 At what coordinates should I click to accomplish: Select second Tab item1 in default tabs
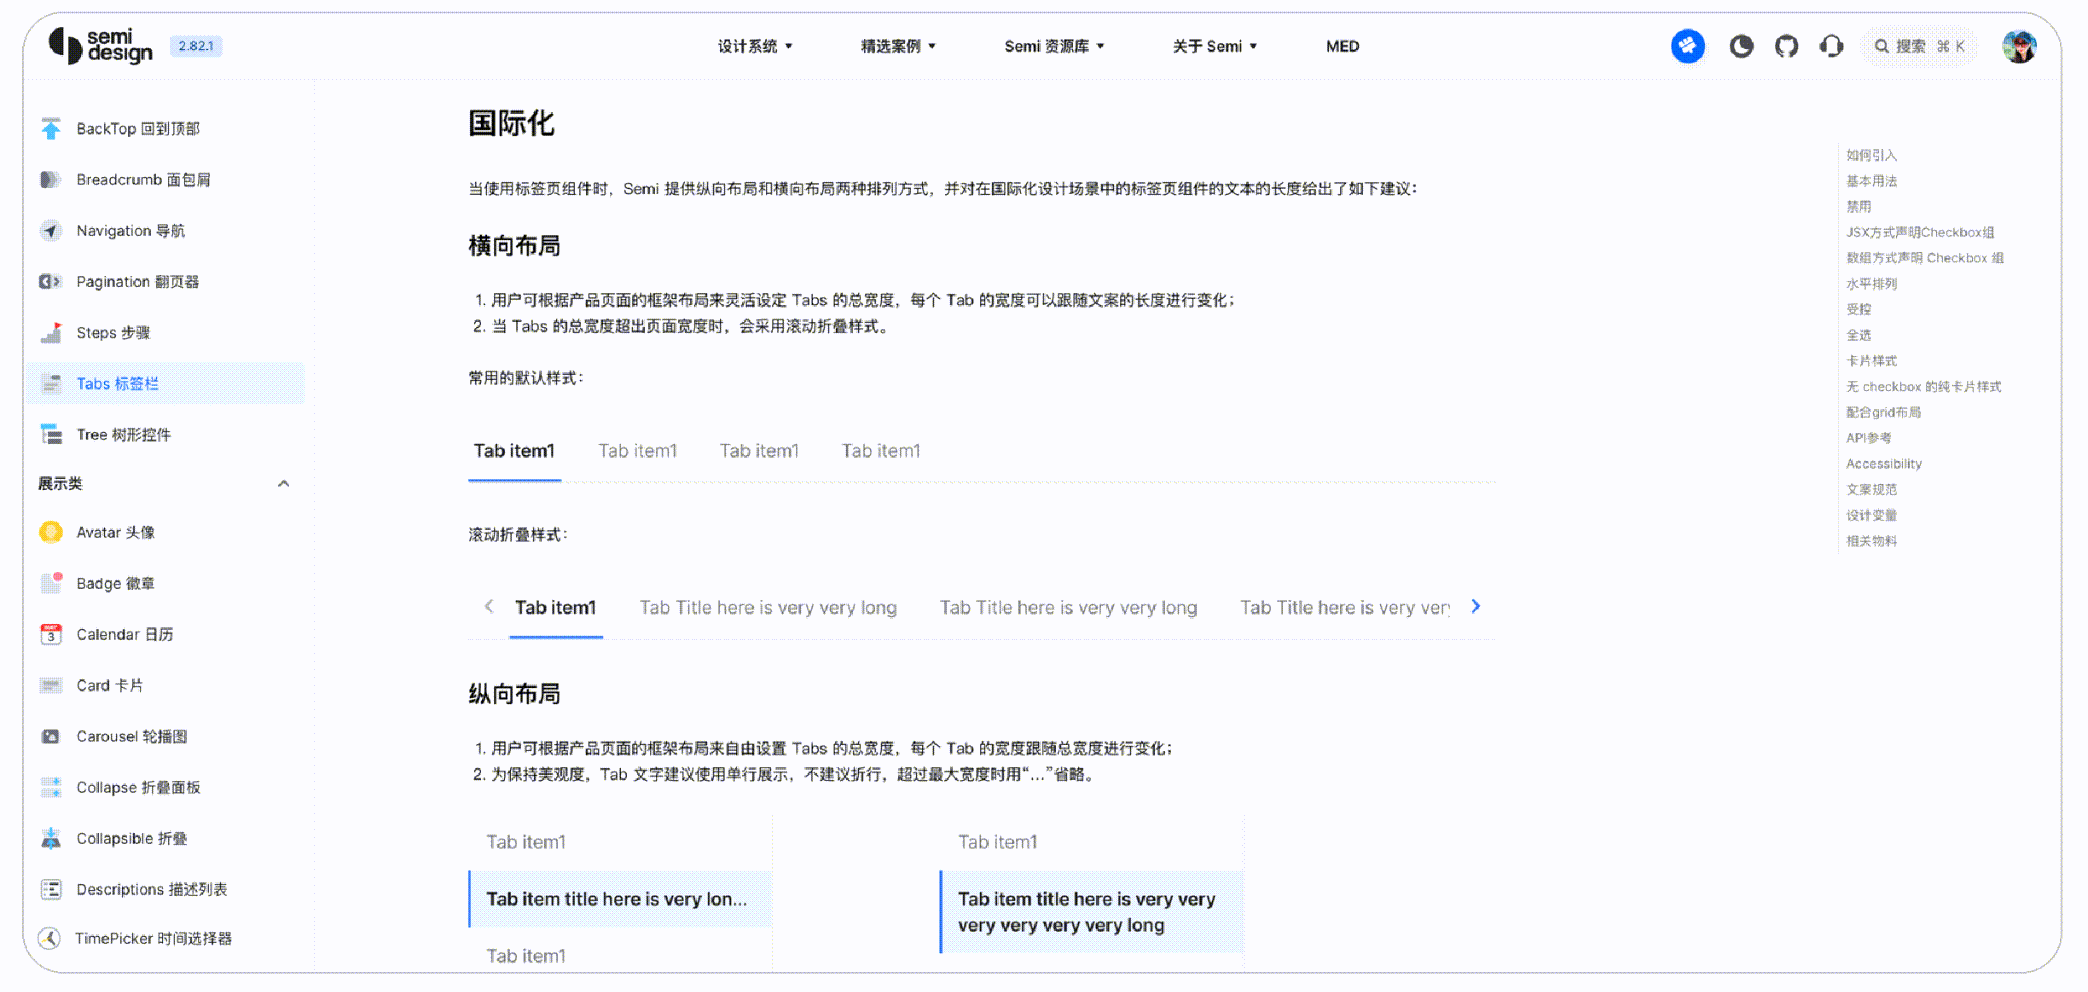[x=637, y=451]
